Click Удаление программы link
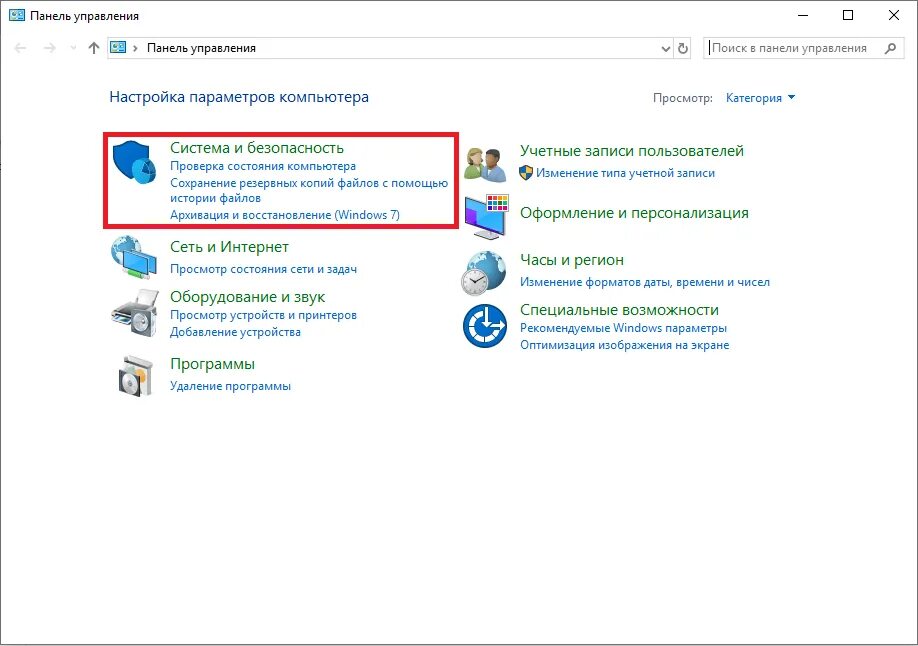Screen dimensions: 918x646 click(x=230, y=386)
